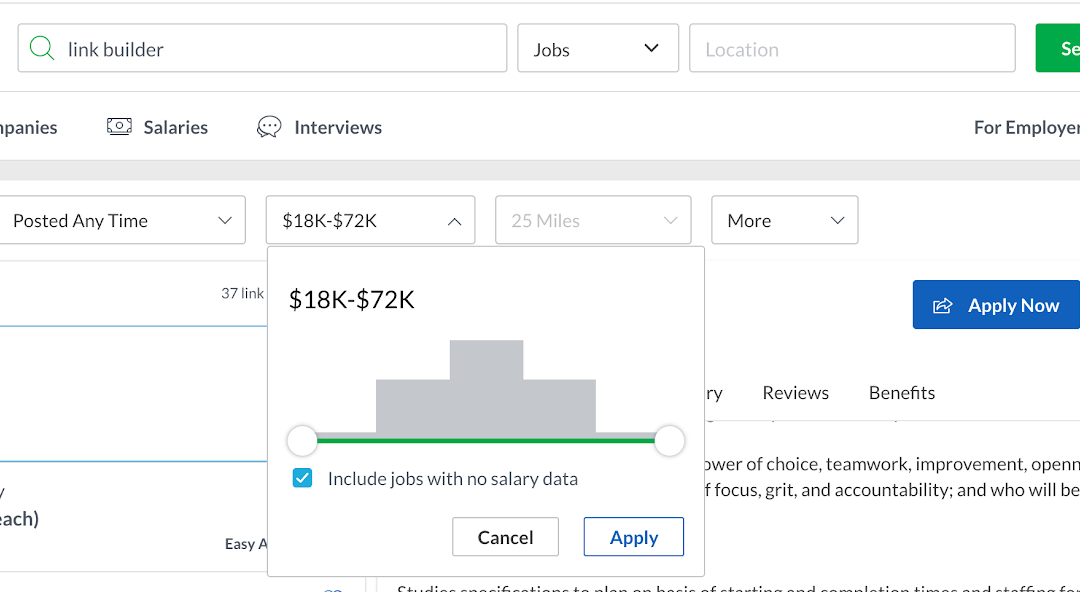Click the share icon on Apply Now
The image size is (1080, 592).
pos(942,306)
